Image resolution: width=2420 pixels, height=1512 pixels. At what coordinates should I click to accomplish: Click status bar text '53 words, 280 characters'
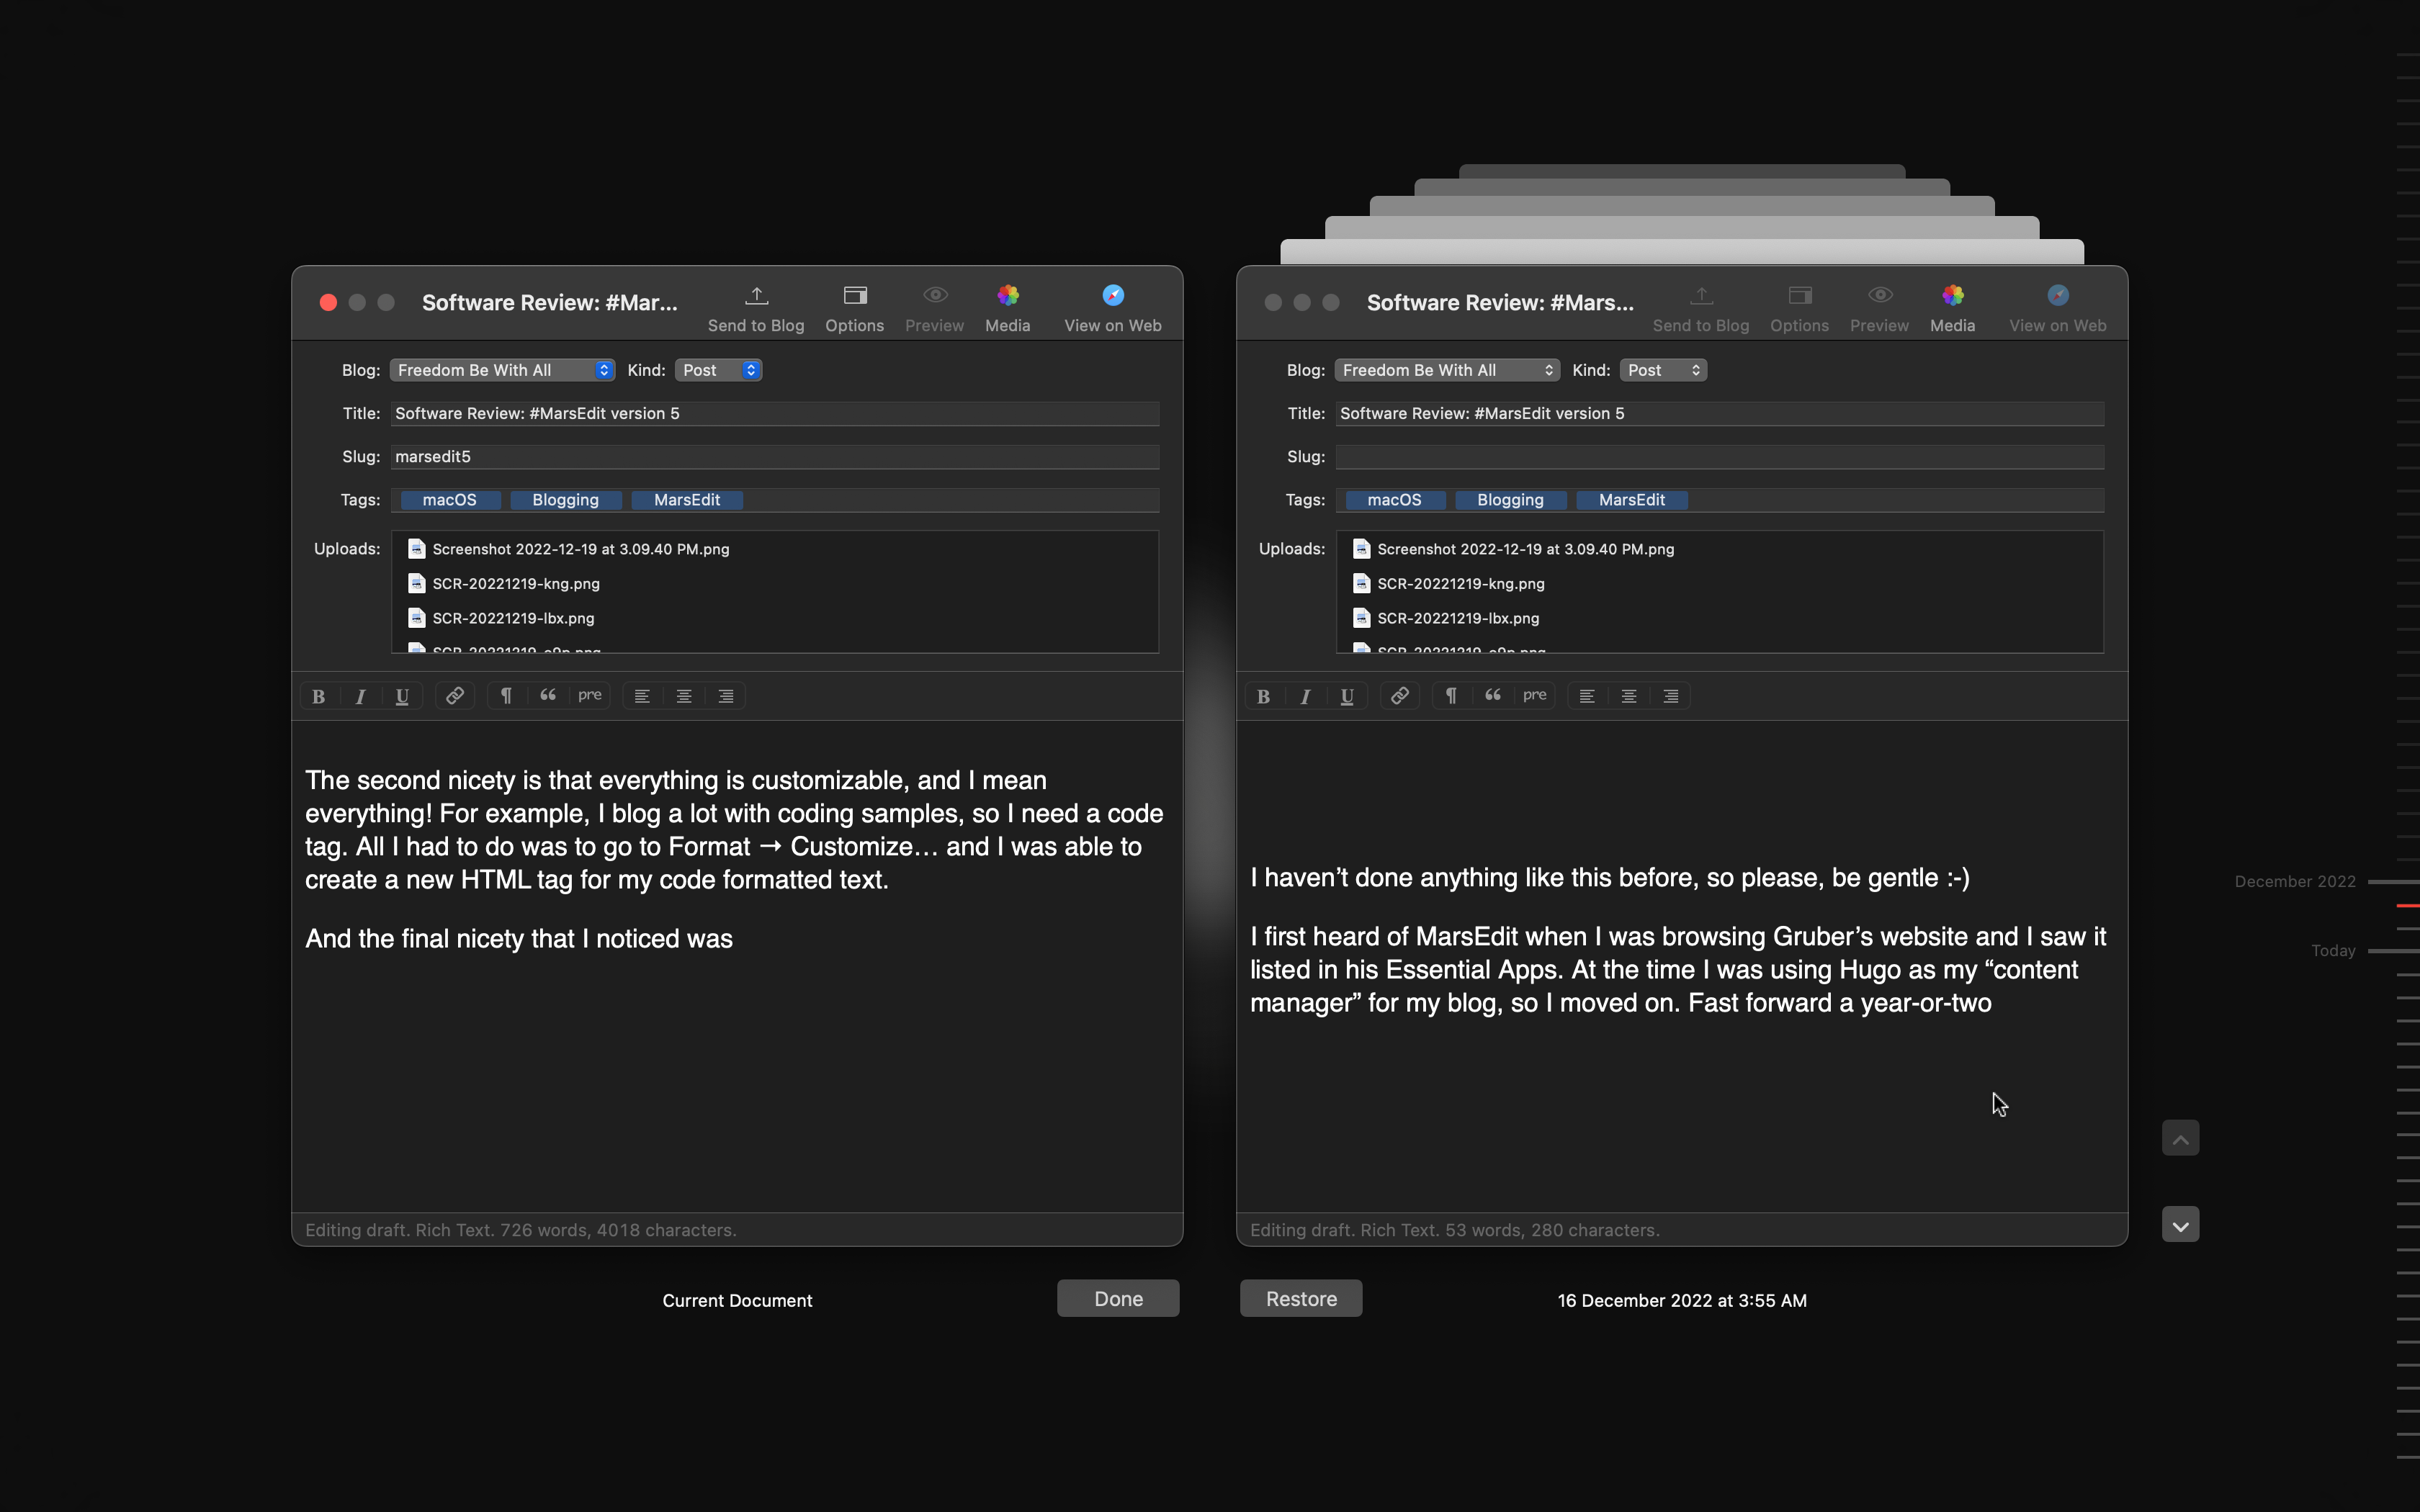tap(1552, 1230)
